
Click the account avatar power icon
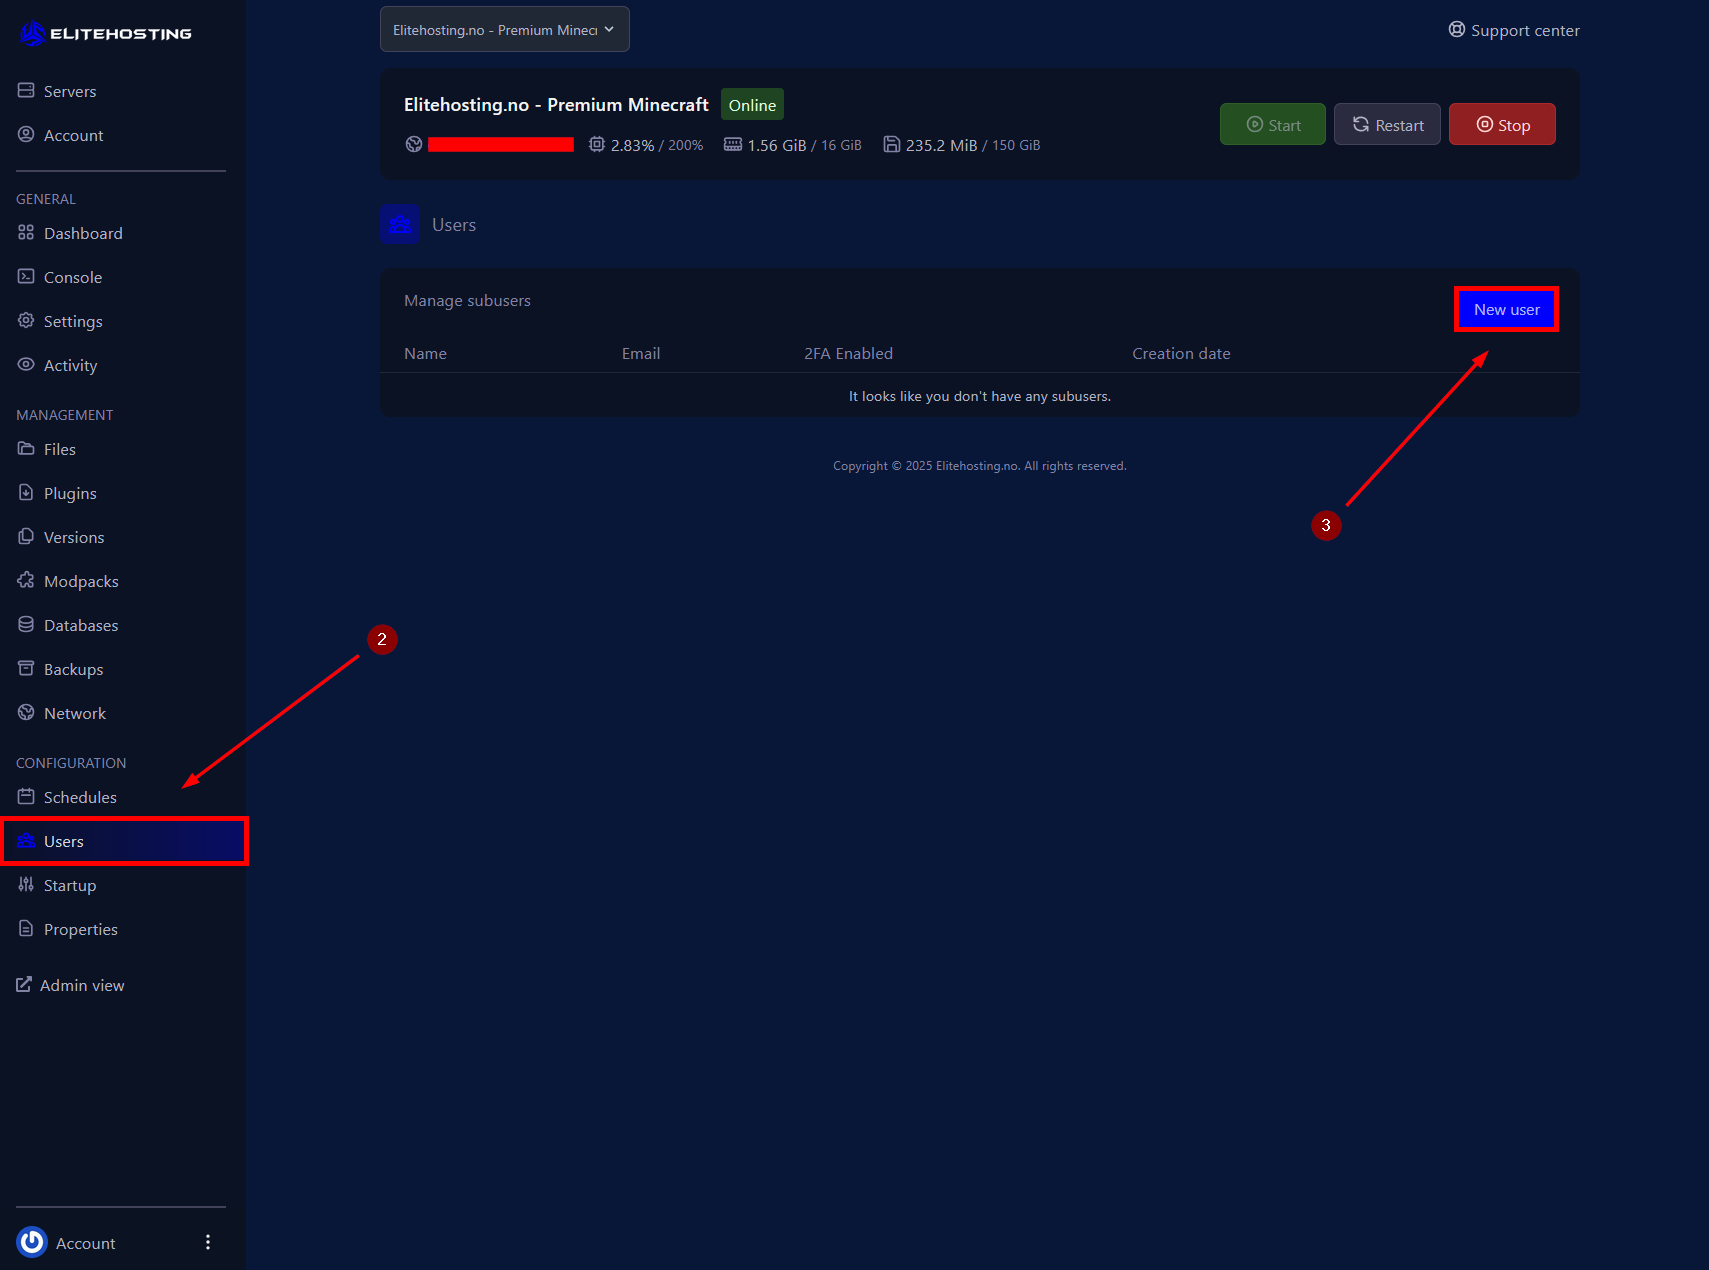[x=32, y=1242]
